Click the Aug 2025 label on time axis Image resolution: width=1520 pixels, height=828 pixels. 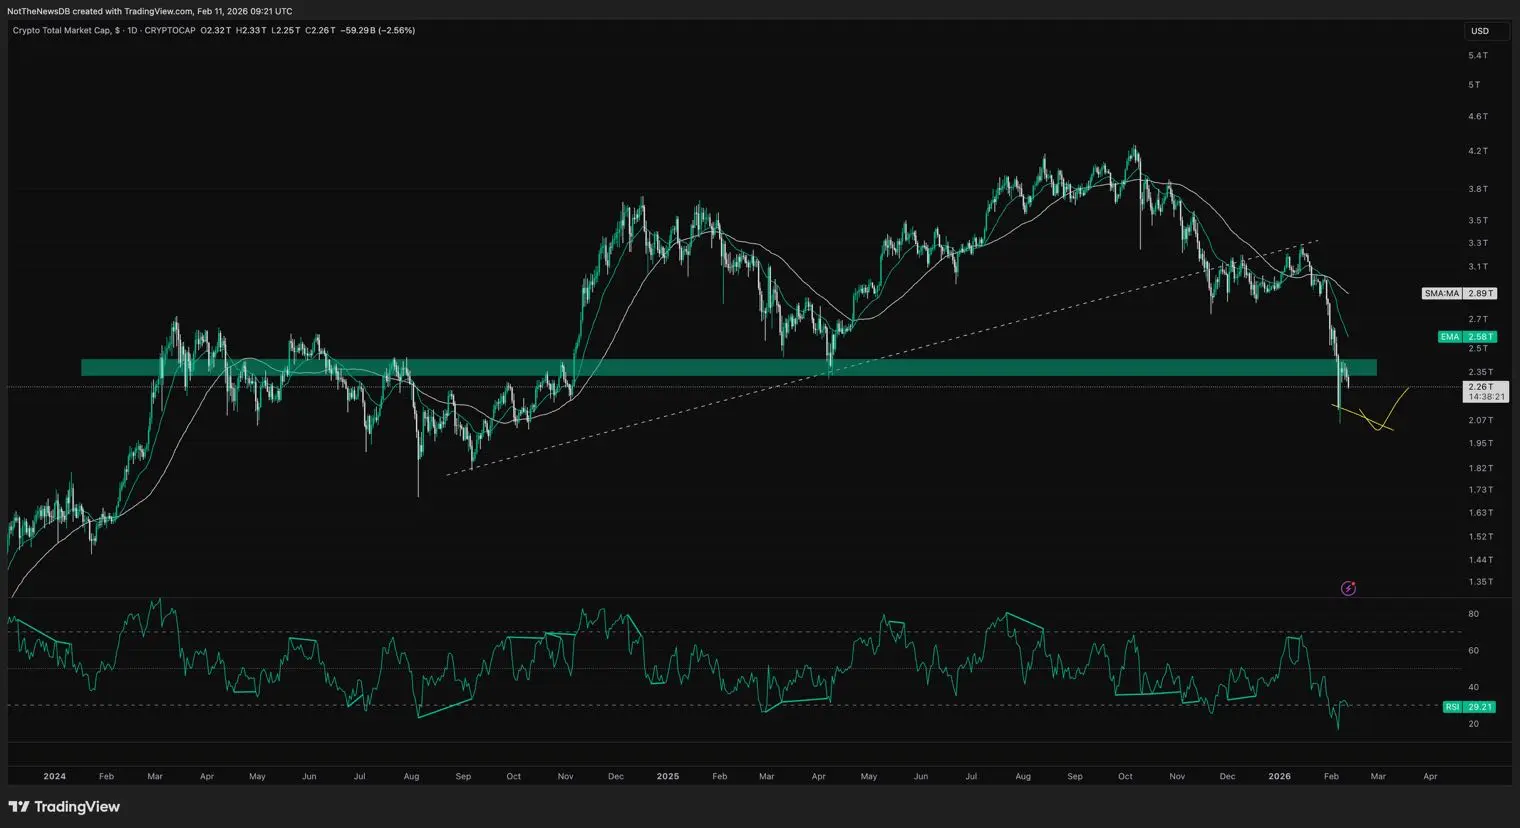pos(1022,776)
